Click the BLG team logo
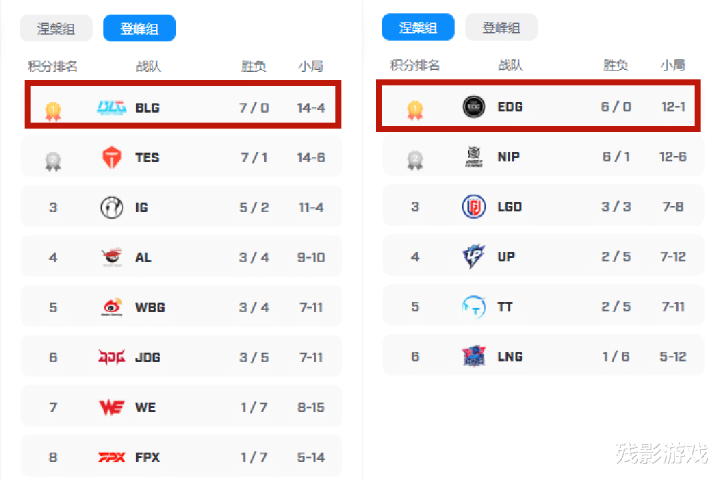The width and height of the screenshot is (720, 480). click(x=112, y=108)
